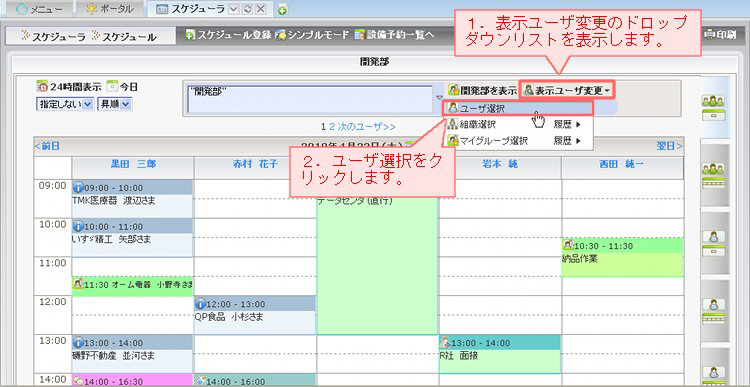This screenshot has height=387, width=750.
Task: Open the 昇順 sort order dropdown
Action: pyautogui.click(x=115, y=104)
